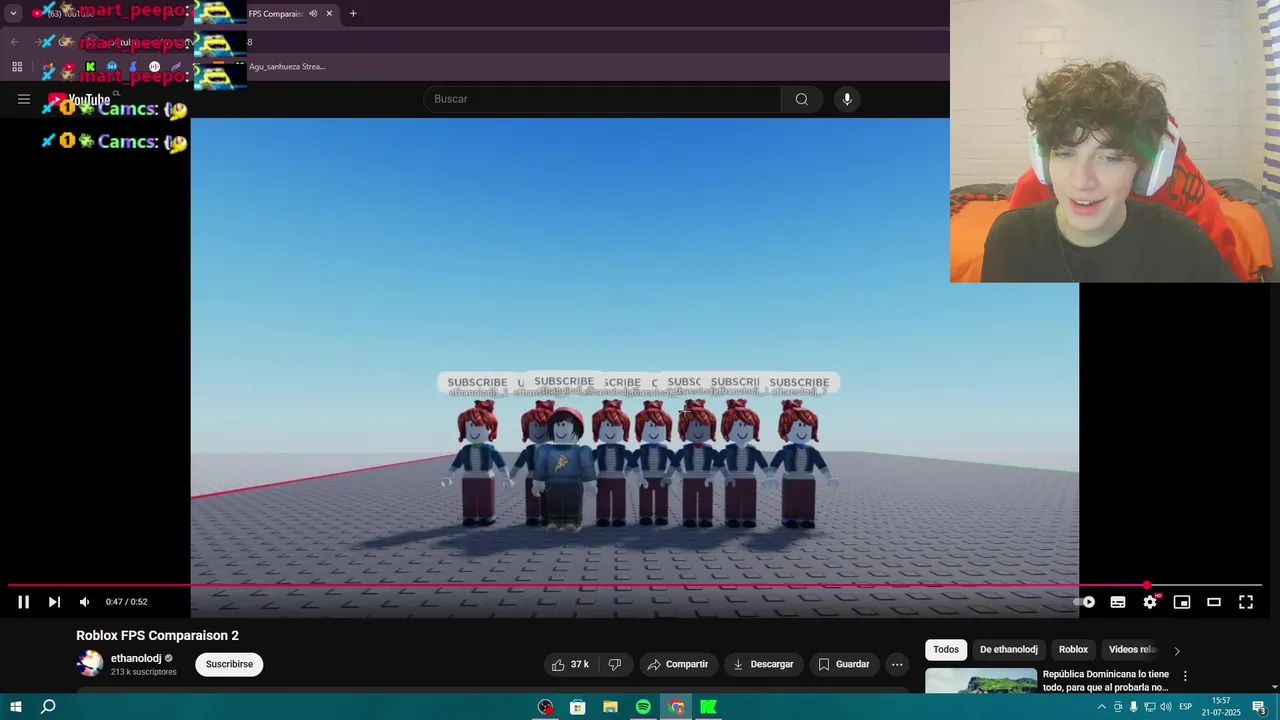Open options for República Dominicana video

[x=1185, y=676]
